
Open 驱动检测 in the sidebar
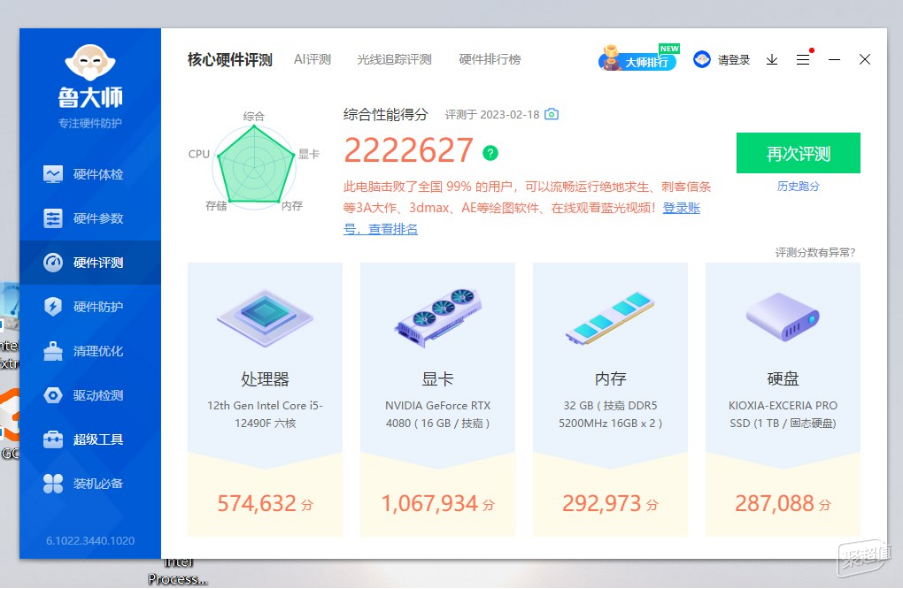coord(90,396)
